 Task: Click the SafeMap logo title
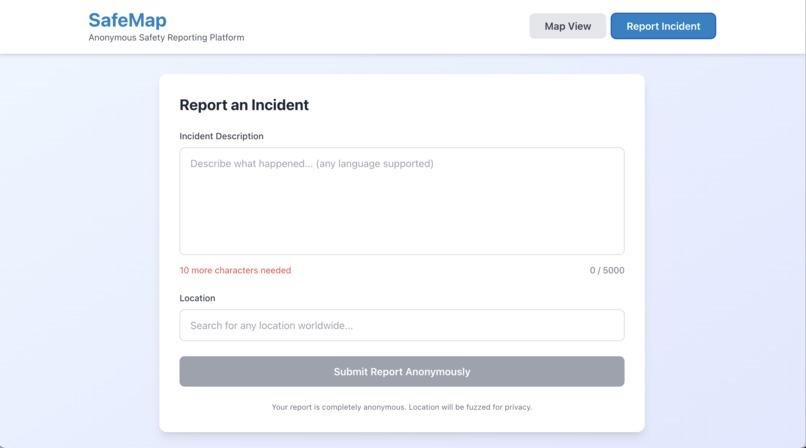coord(127,21)
